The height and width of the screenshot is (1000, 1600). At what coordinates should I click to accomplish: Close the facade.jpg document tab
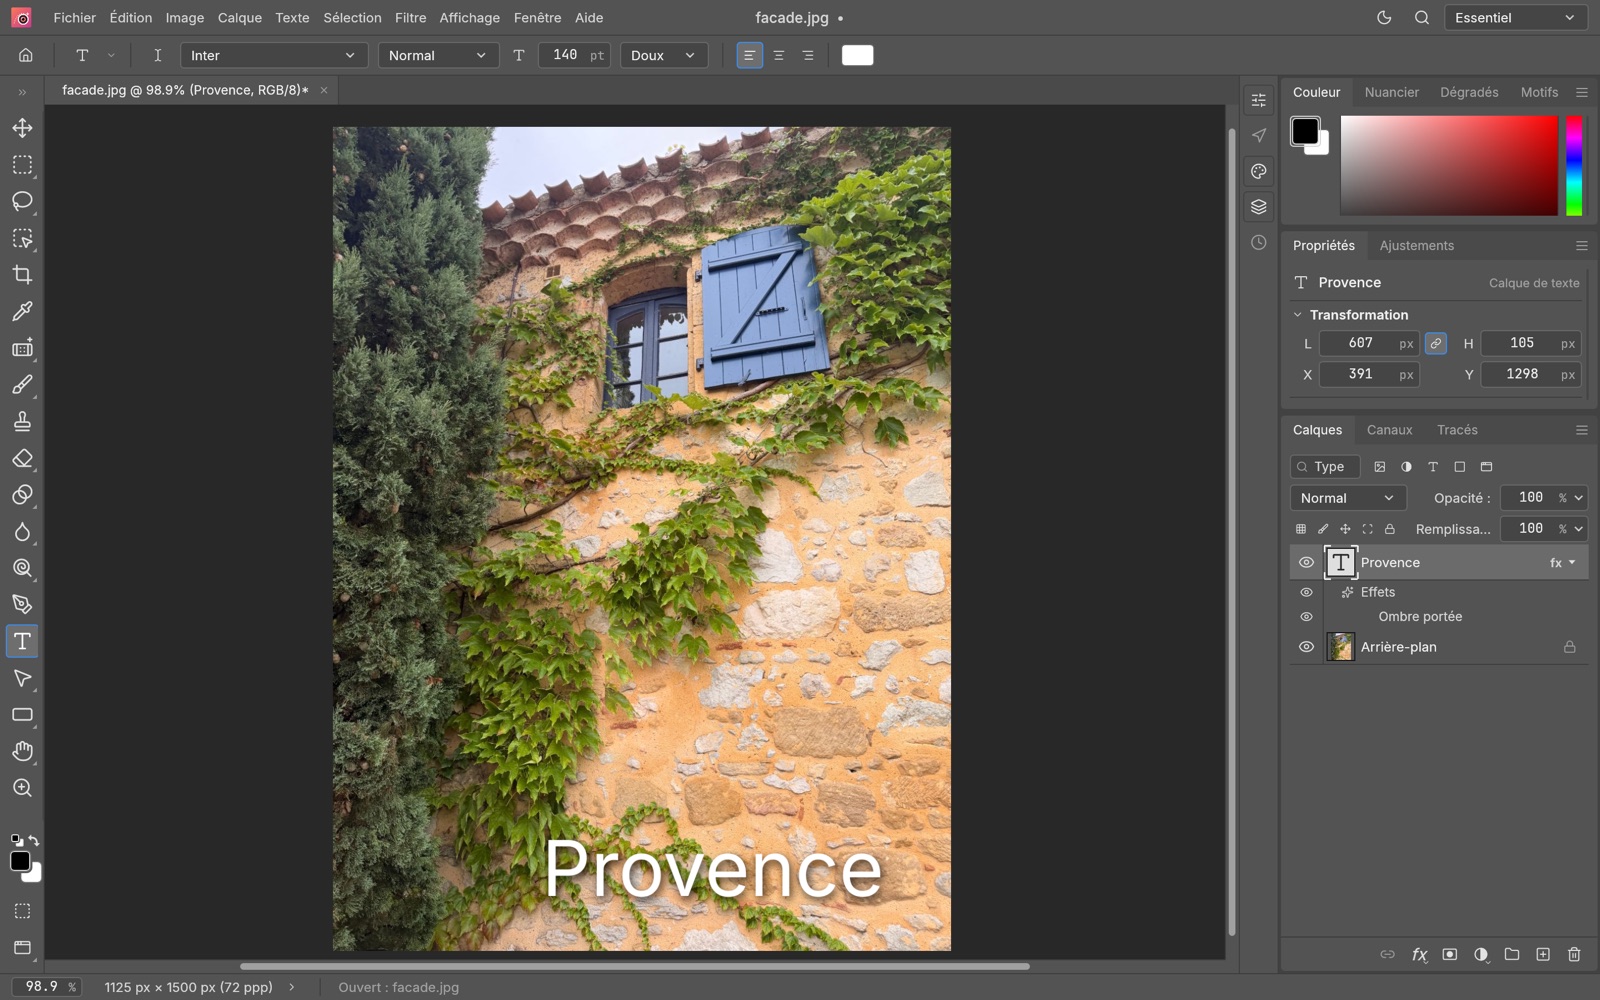pos(324,90)
